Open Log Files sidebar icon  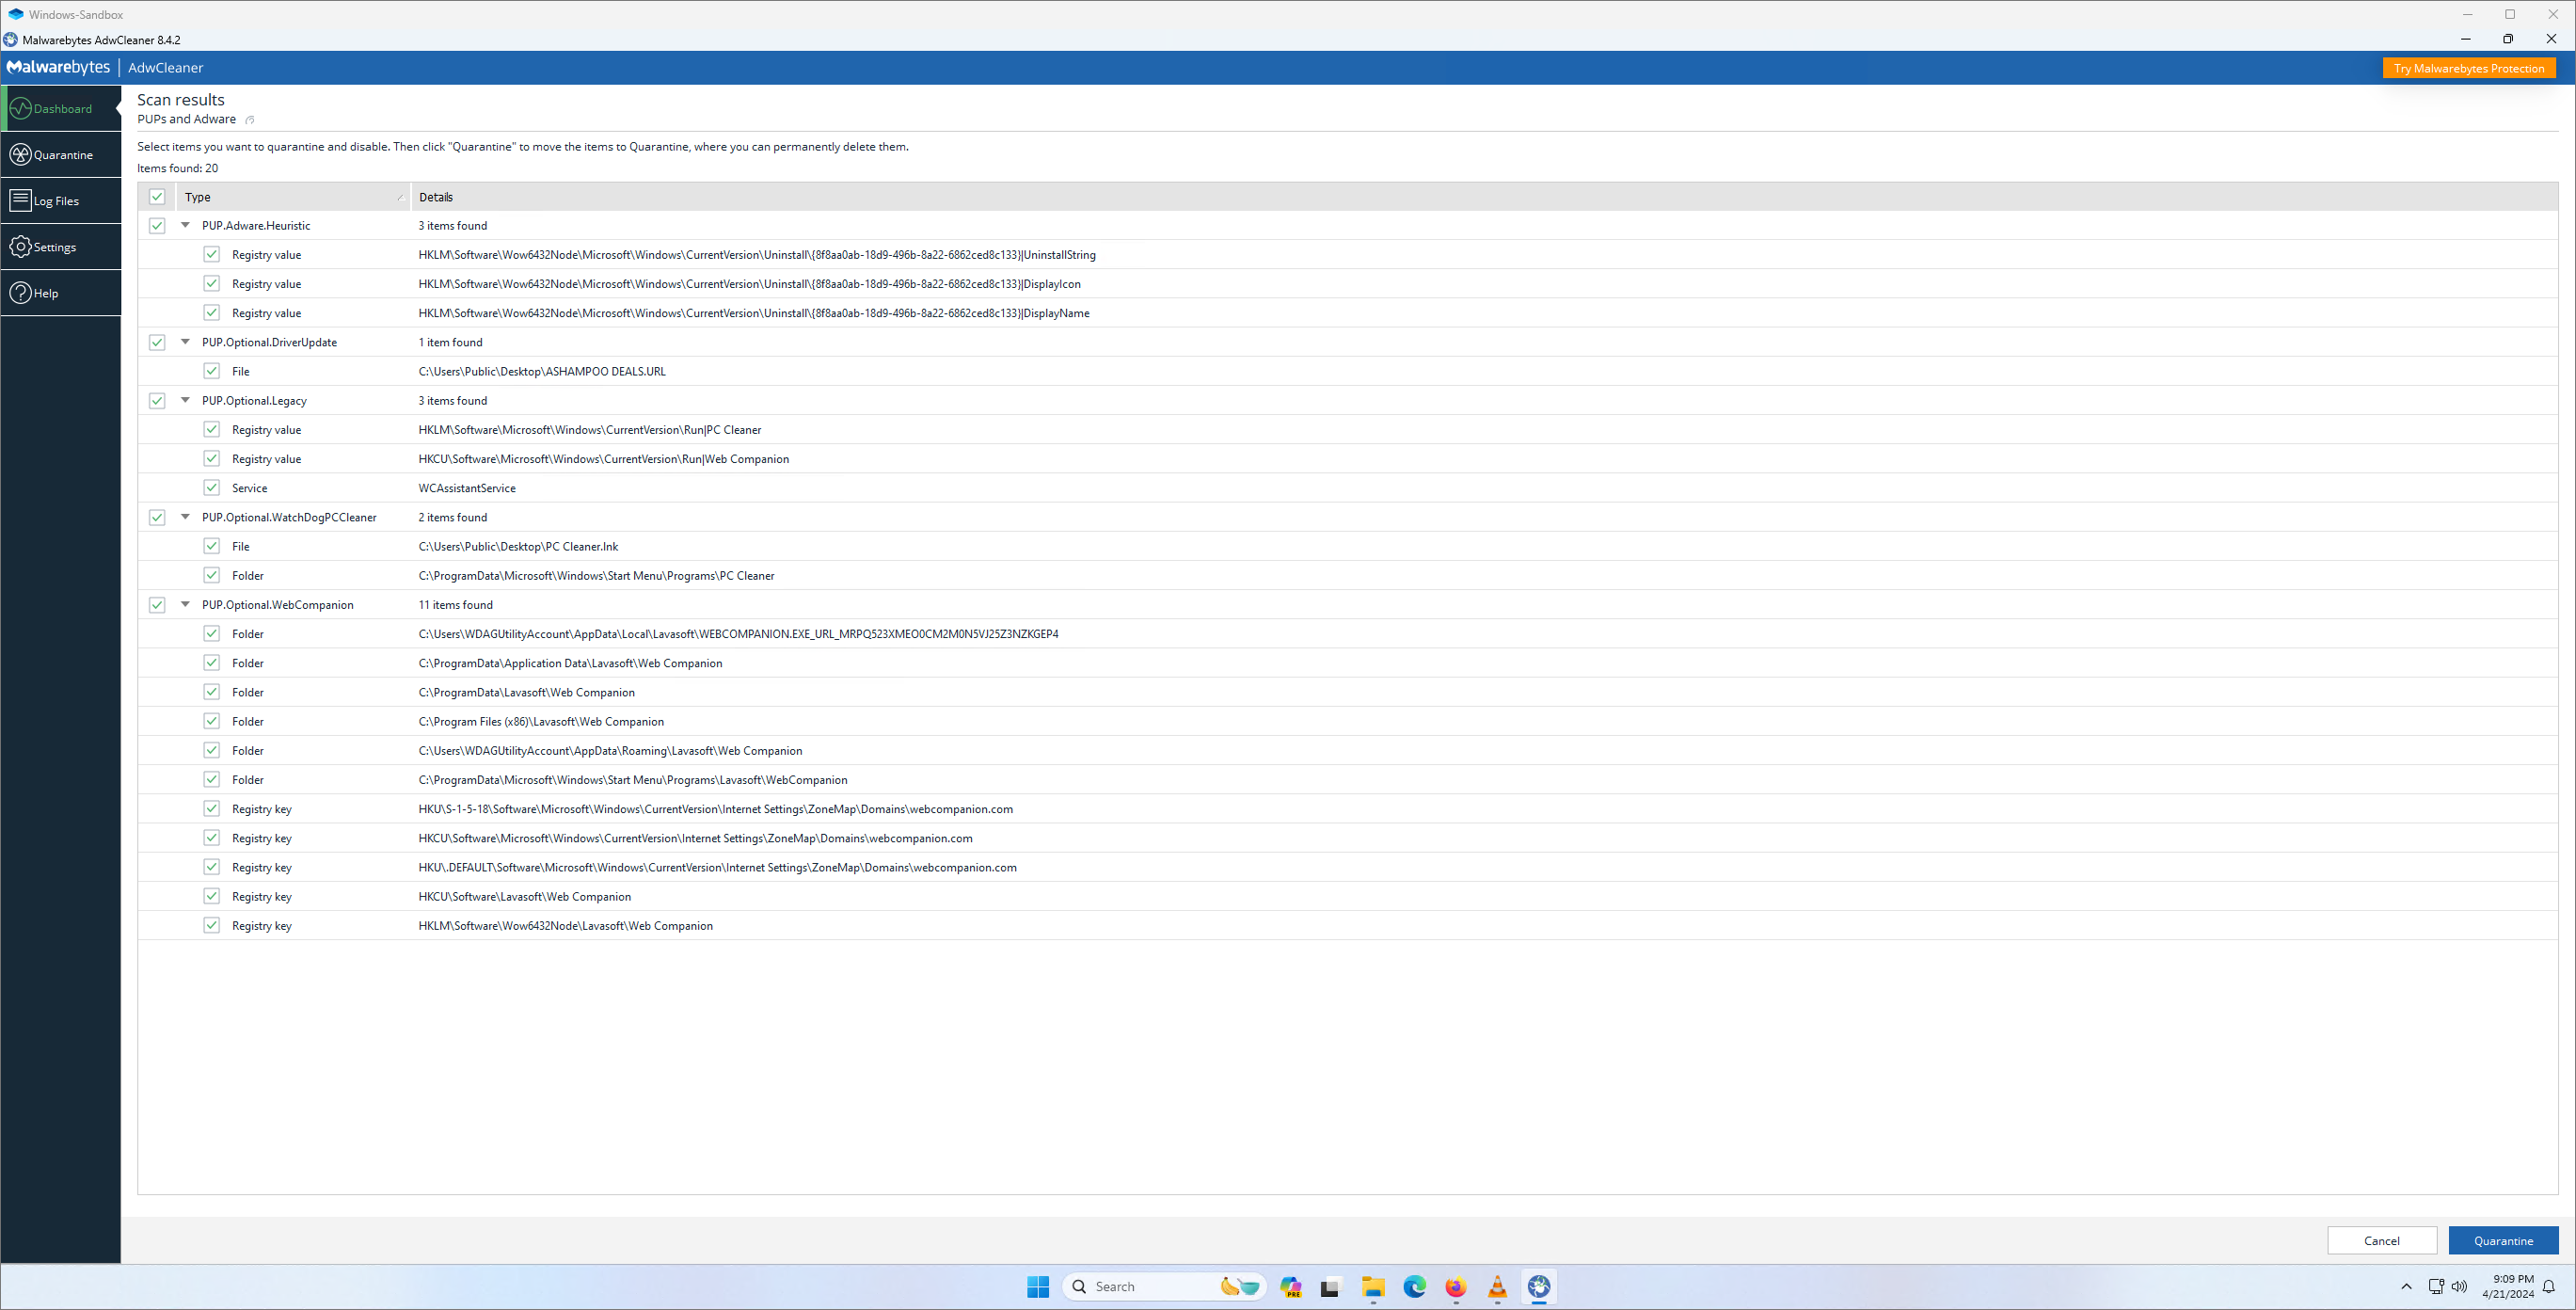click(x=20, y=201)
